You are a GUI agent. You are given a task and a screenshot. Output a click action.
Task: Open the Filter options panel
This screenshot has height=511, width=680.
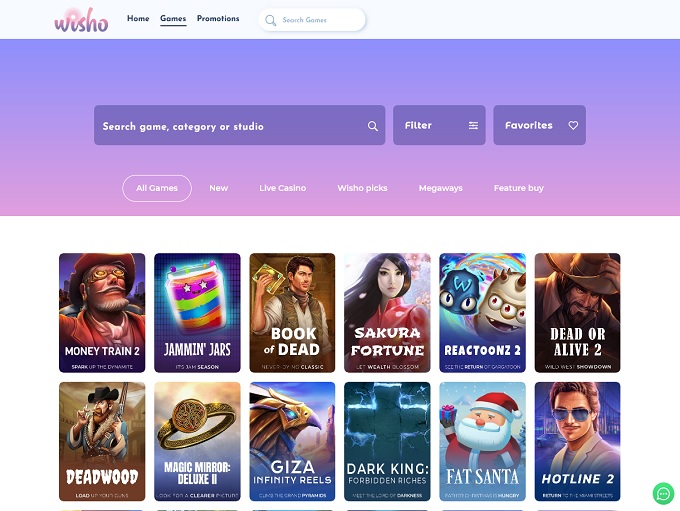tap(439, 125)
